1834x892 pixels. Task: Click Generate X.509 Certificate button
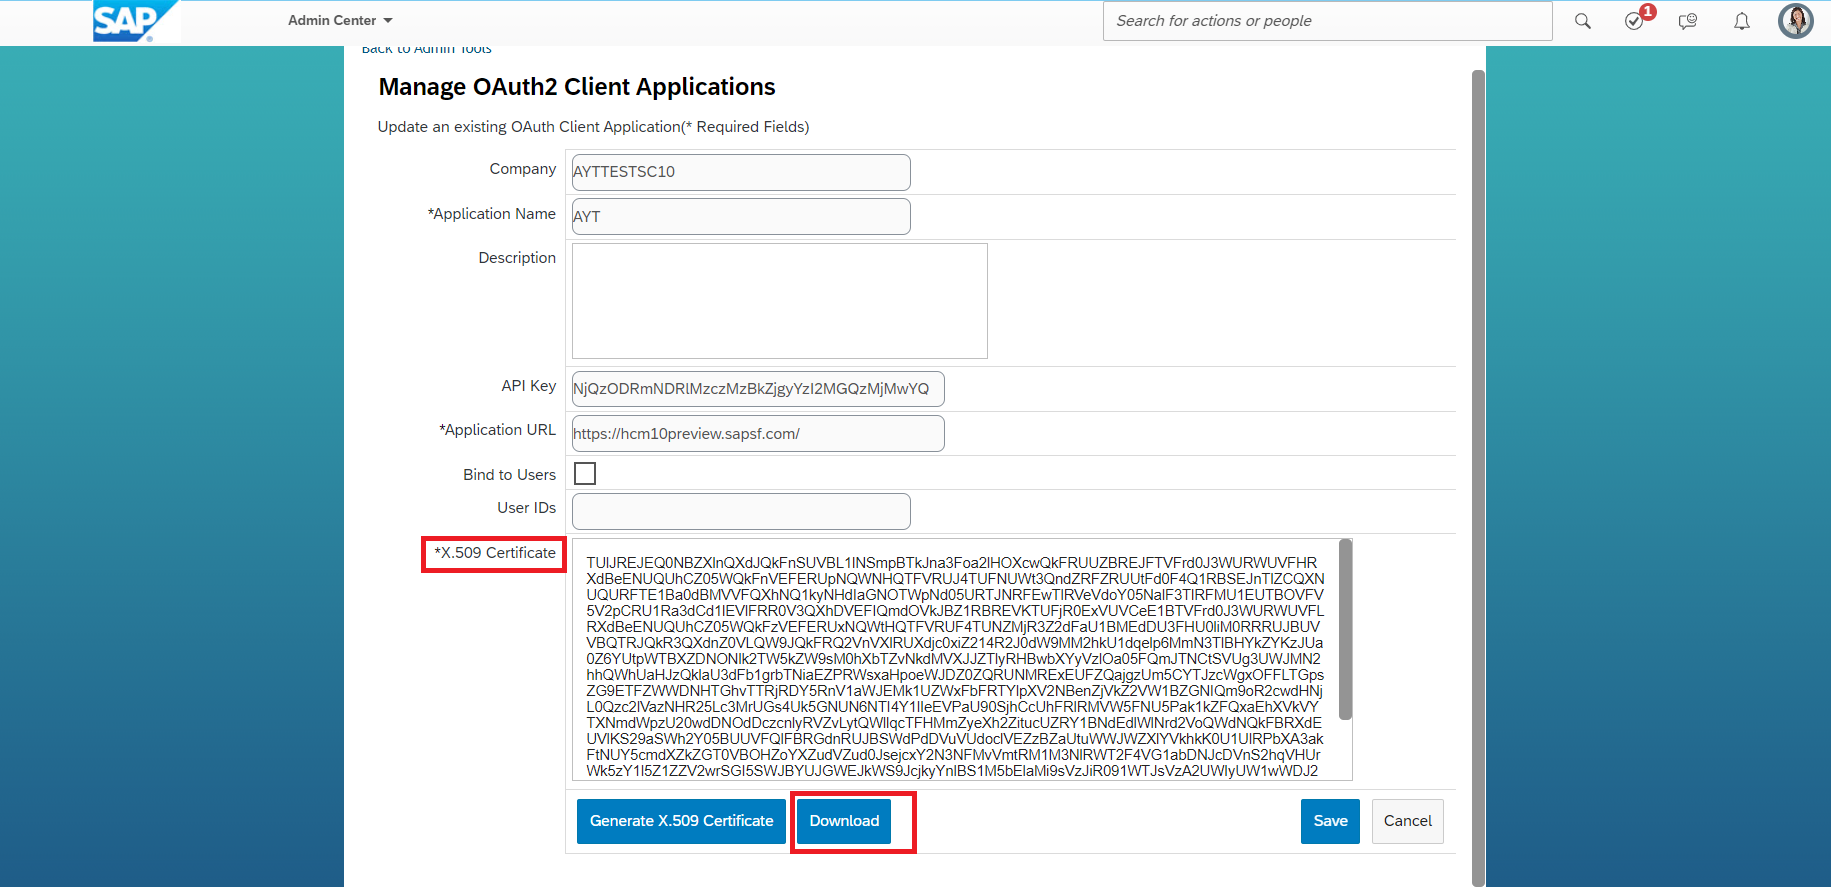pyautogui.click(x=681, y=821)
